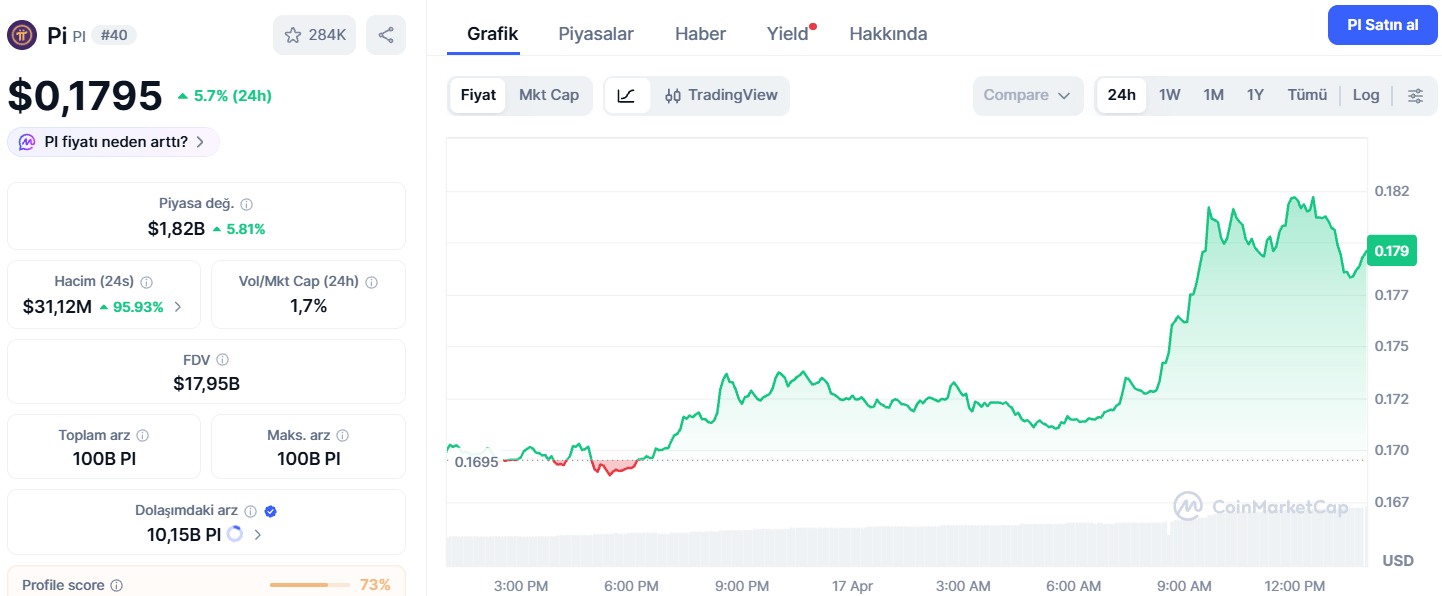Image resolution: width=1442 pixels, height=596 pixels.
Task: Click the blue verified badge icon
Action: 271,511
